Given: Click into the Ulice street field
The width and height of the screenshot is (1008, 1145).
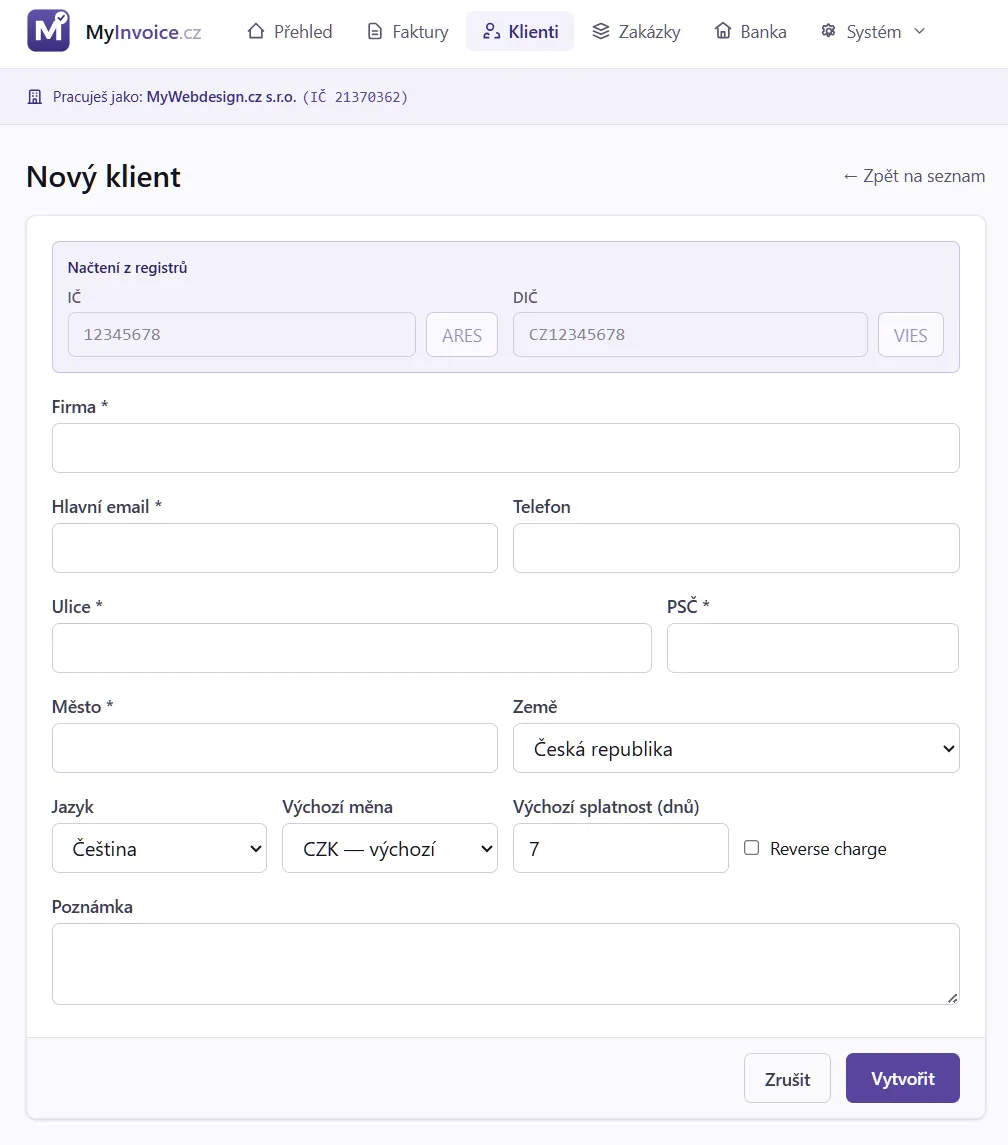Looking at the screenshot, I should pyautogui.click(x=351, y=648).
